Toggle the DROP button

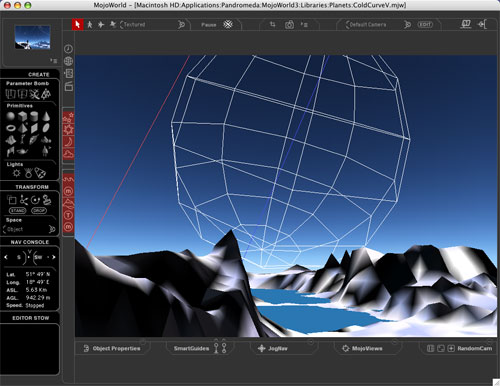click(39, 211)
